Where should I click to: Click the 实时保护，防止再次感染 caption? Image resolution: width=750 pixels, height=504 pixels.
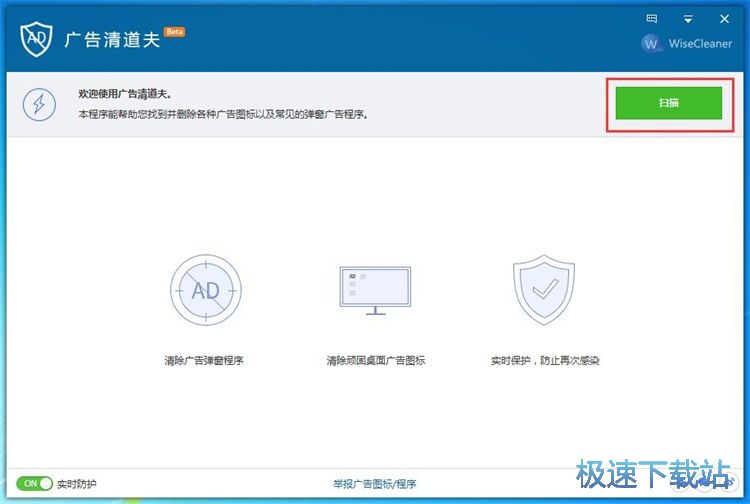point(544,360)
